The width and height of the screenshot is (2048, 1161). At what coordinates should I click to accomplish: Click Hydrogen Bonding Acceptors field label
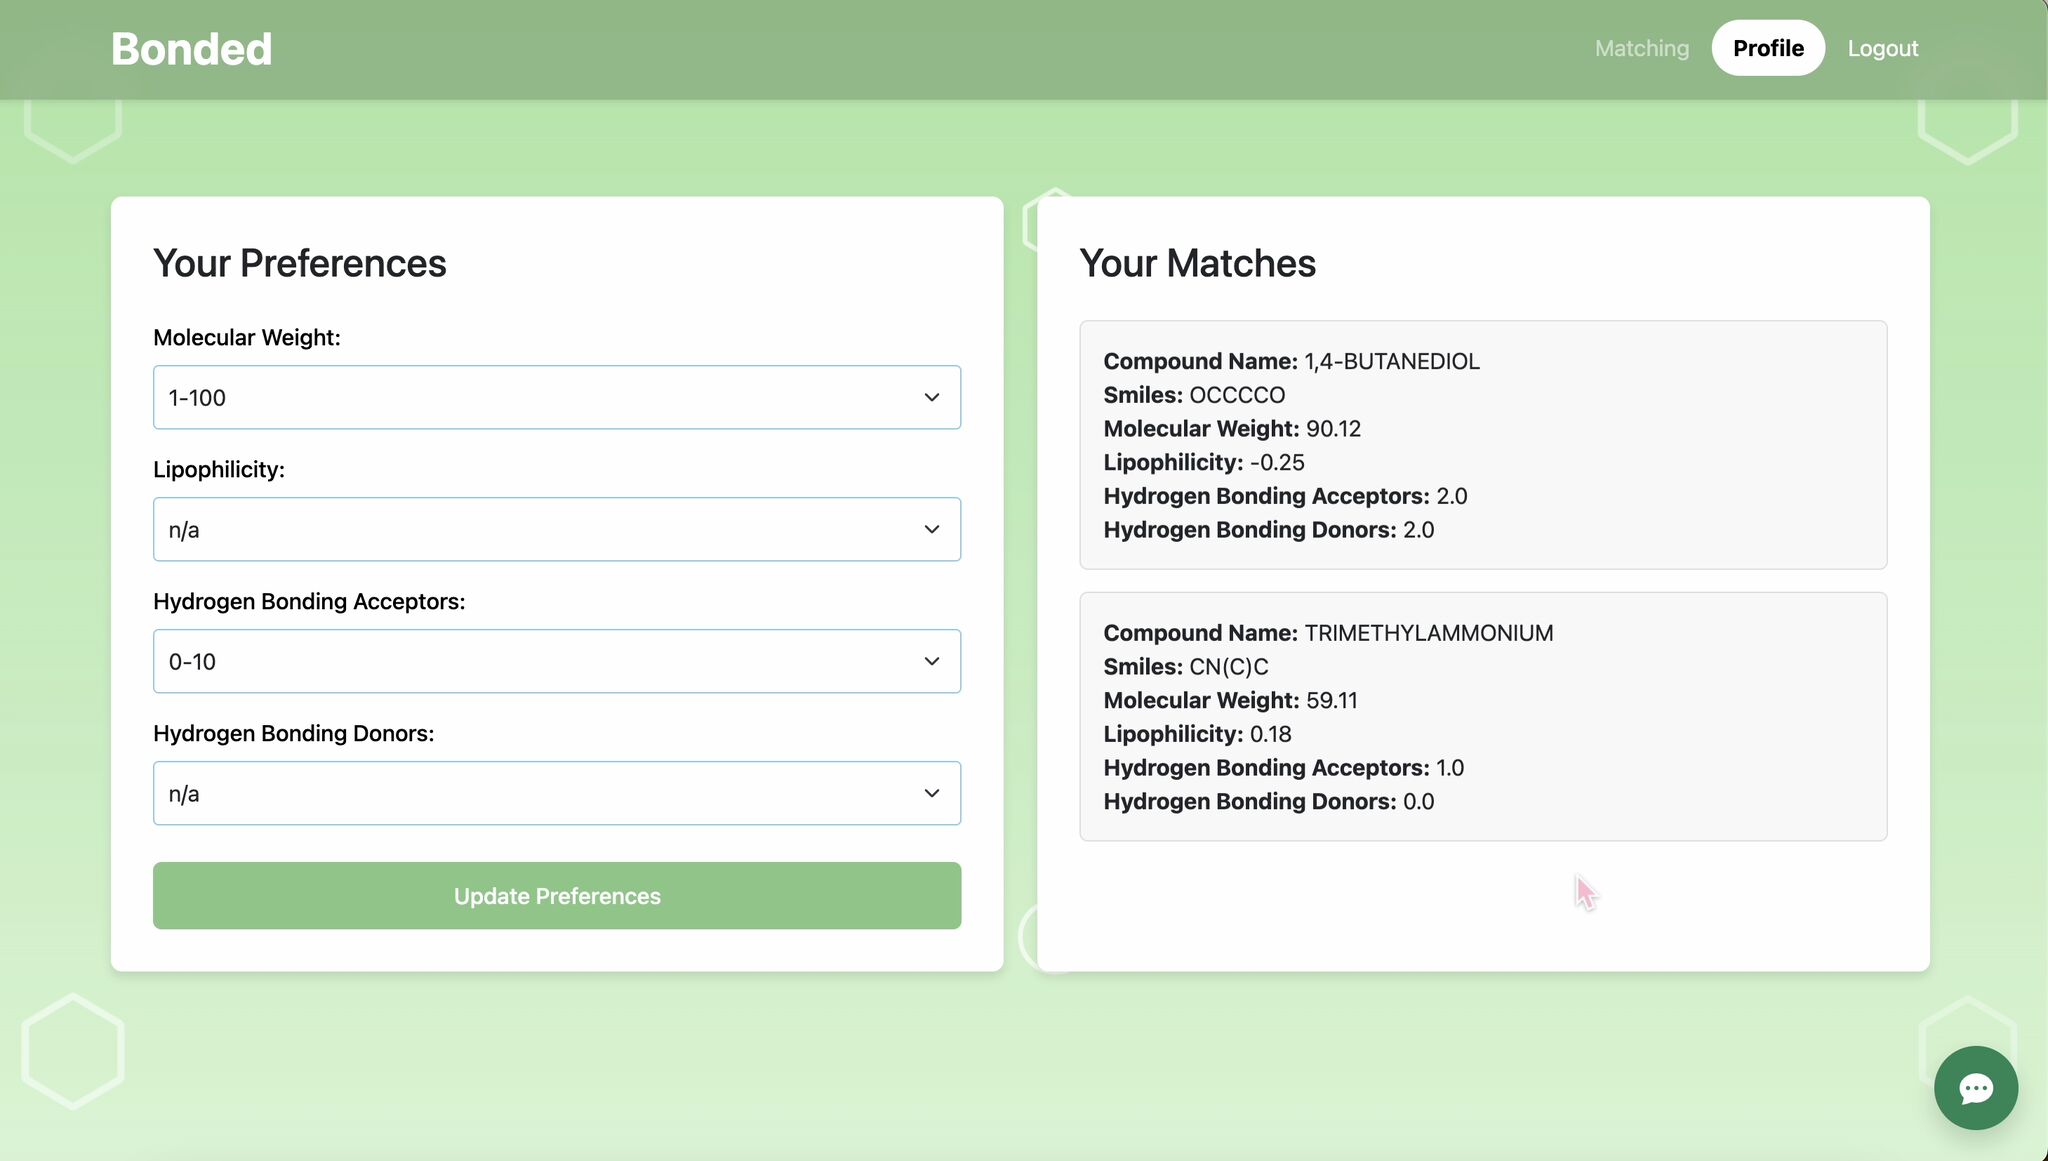309,602
